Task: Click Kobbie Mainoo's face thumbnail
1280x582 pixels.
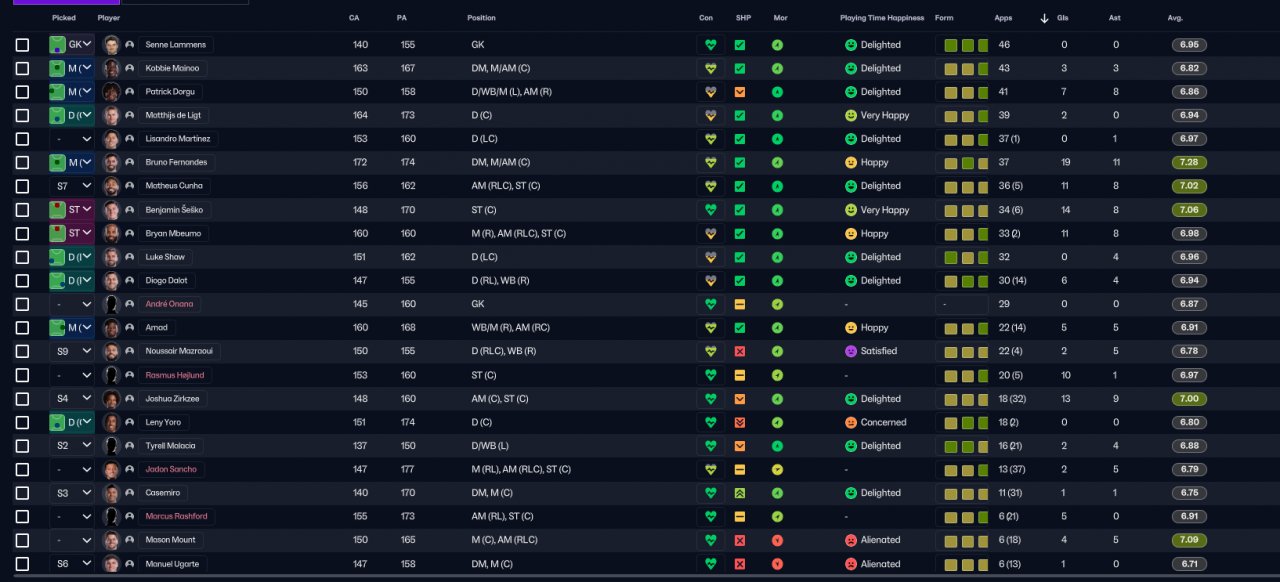Action: (x=111, y=68)
